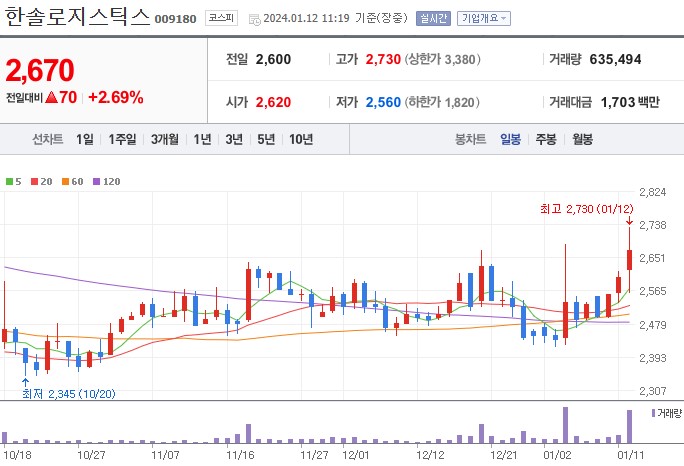Click the green 5-day moving average swatch
The image size is (684, 466).
point(9,182)
